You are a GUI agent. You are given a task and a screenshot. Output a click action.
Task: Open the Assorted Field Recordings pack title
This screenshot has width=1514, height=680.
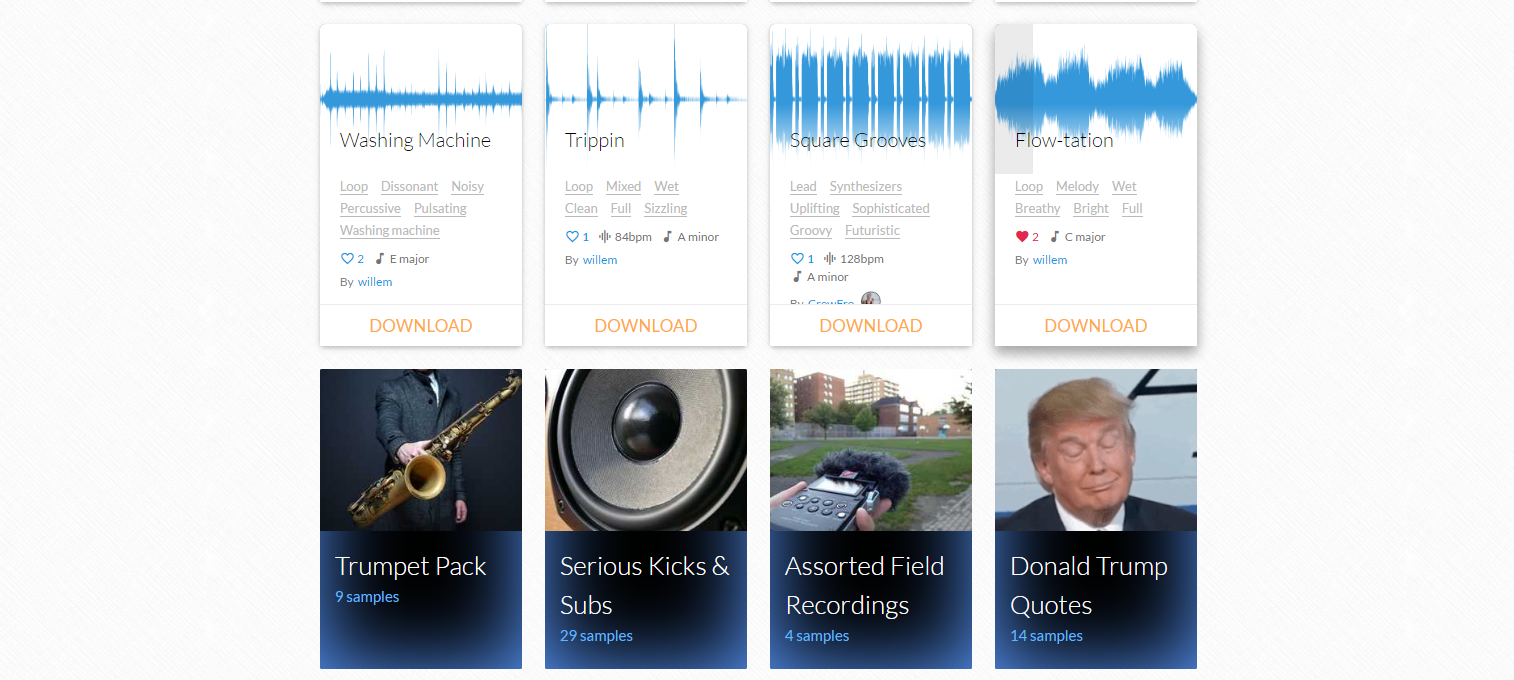coord(865,586)
